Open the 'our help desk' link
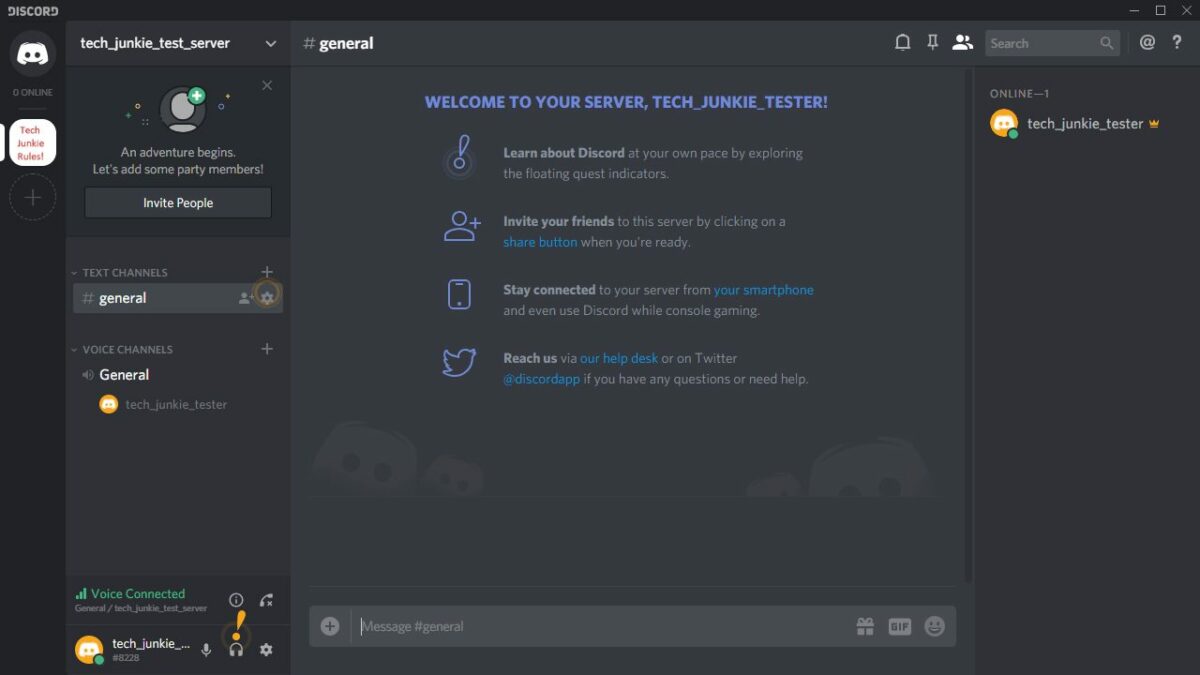 click(x=619, y=357)
